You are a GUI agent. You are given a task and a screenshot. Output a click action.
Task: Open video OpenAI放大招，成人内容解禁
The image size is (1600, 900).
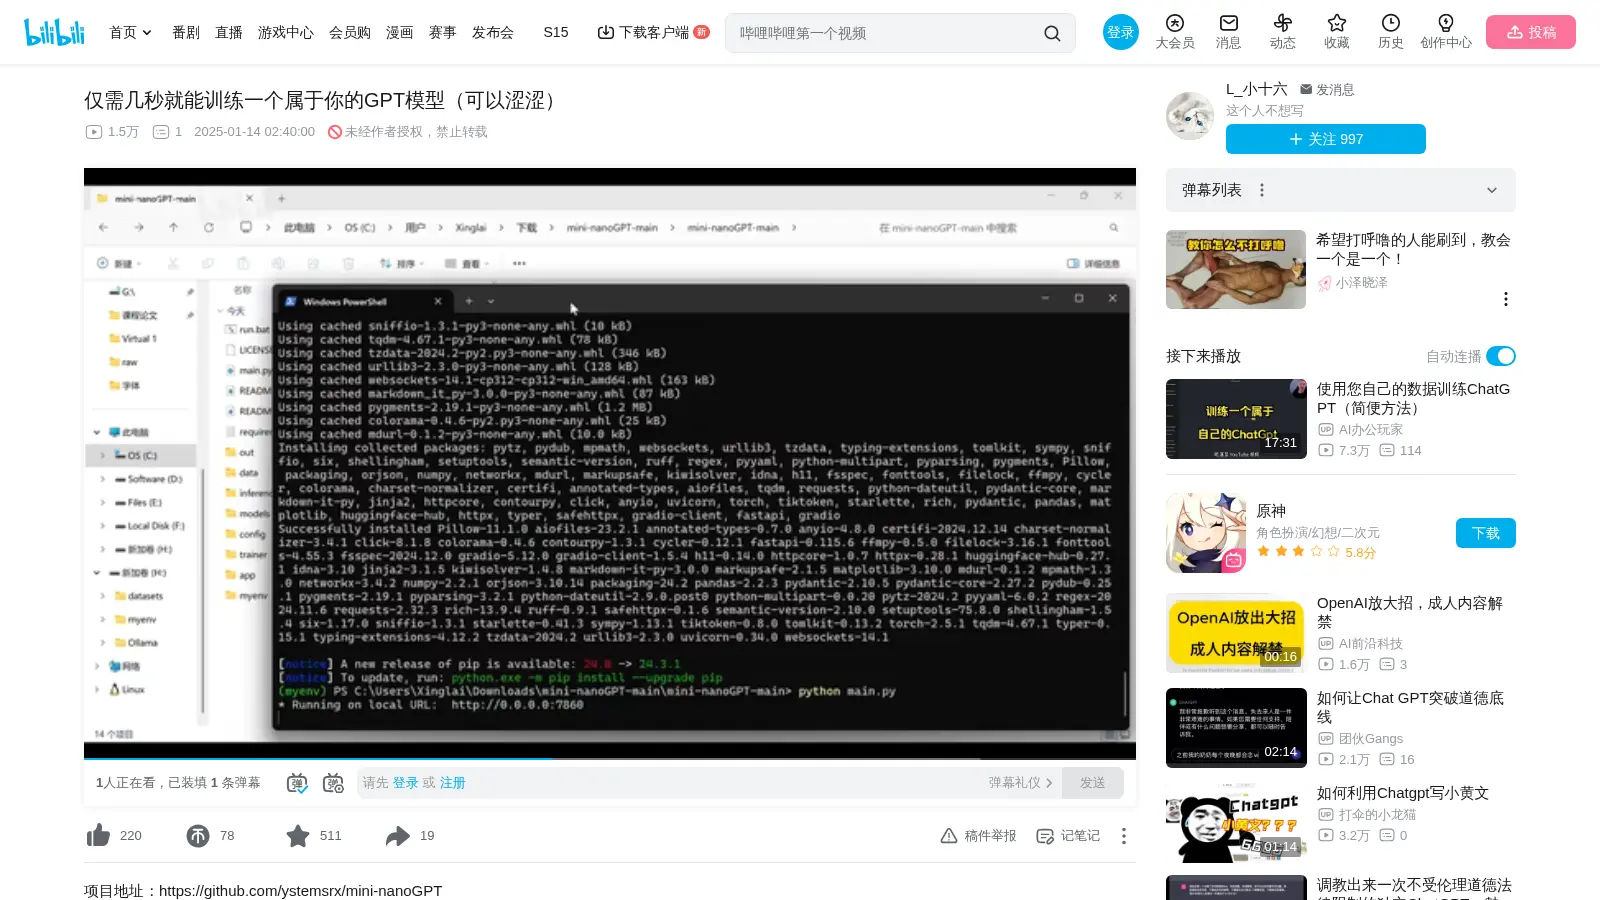tap(1410, 612)
